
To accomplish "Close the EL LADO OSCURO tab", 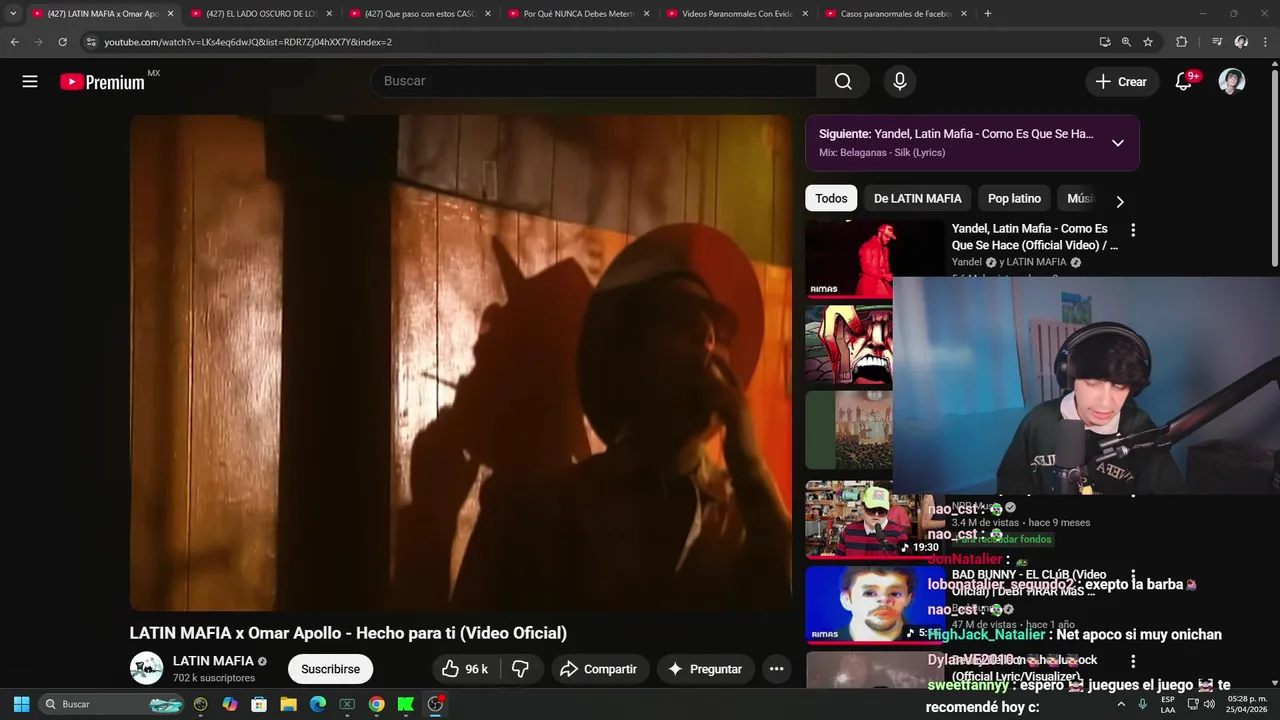I will [x=329, y=14].
